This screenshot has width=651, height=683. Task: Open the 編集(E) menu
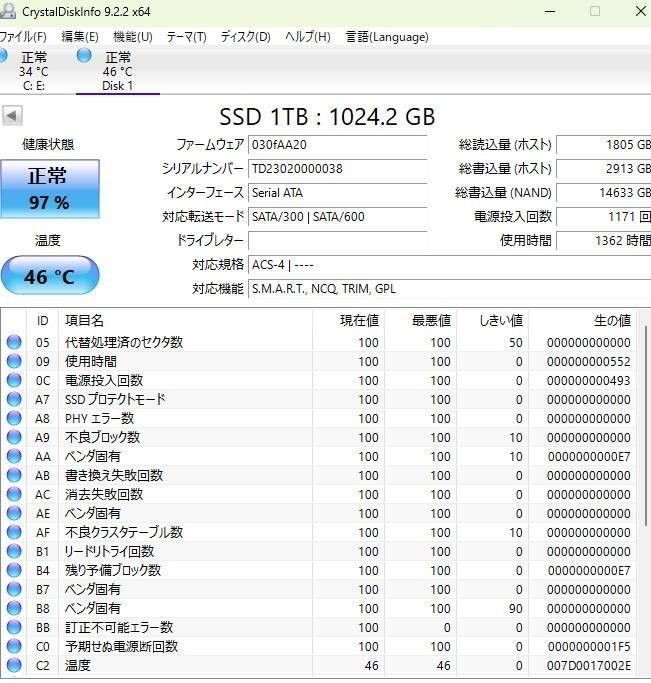[x=80, y=37]
